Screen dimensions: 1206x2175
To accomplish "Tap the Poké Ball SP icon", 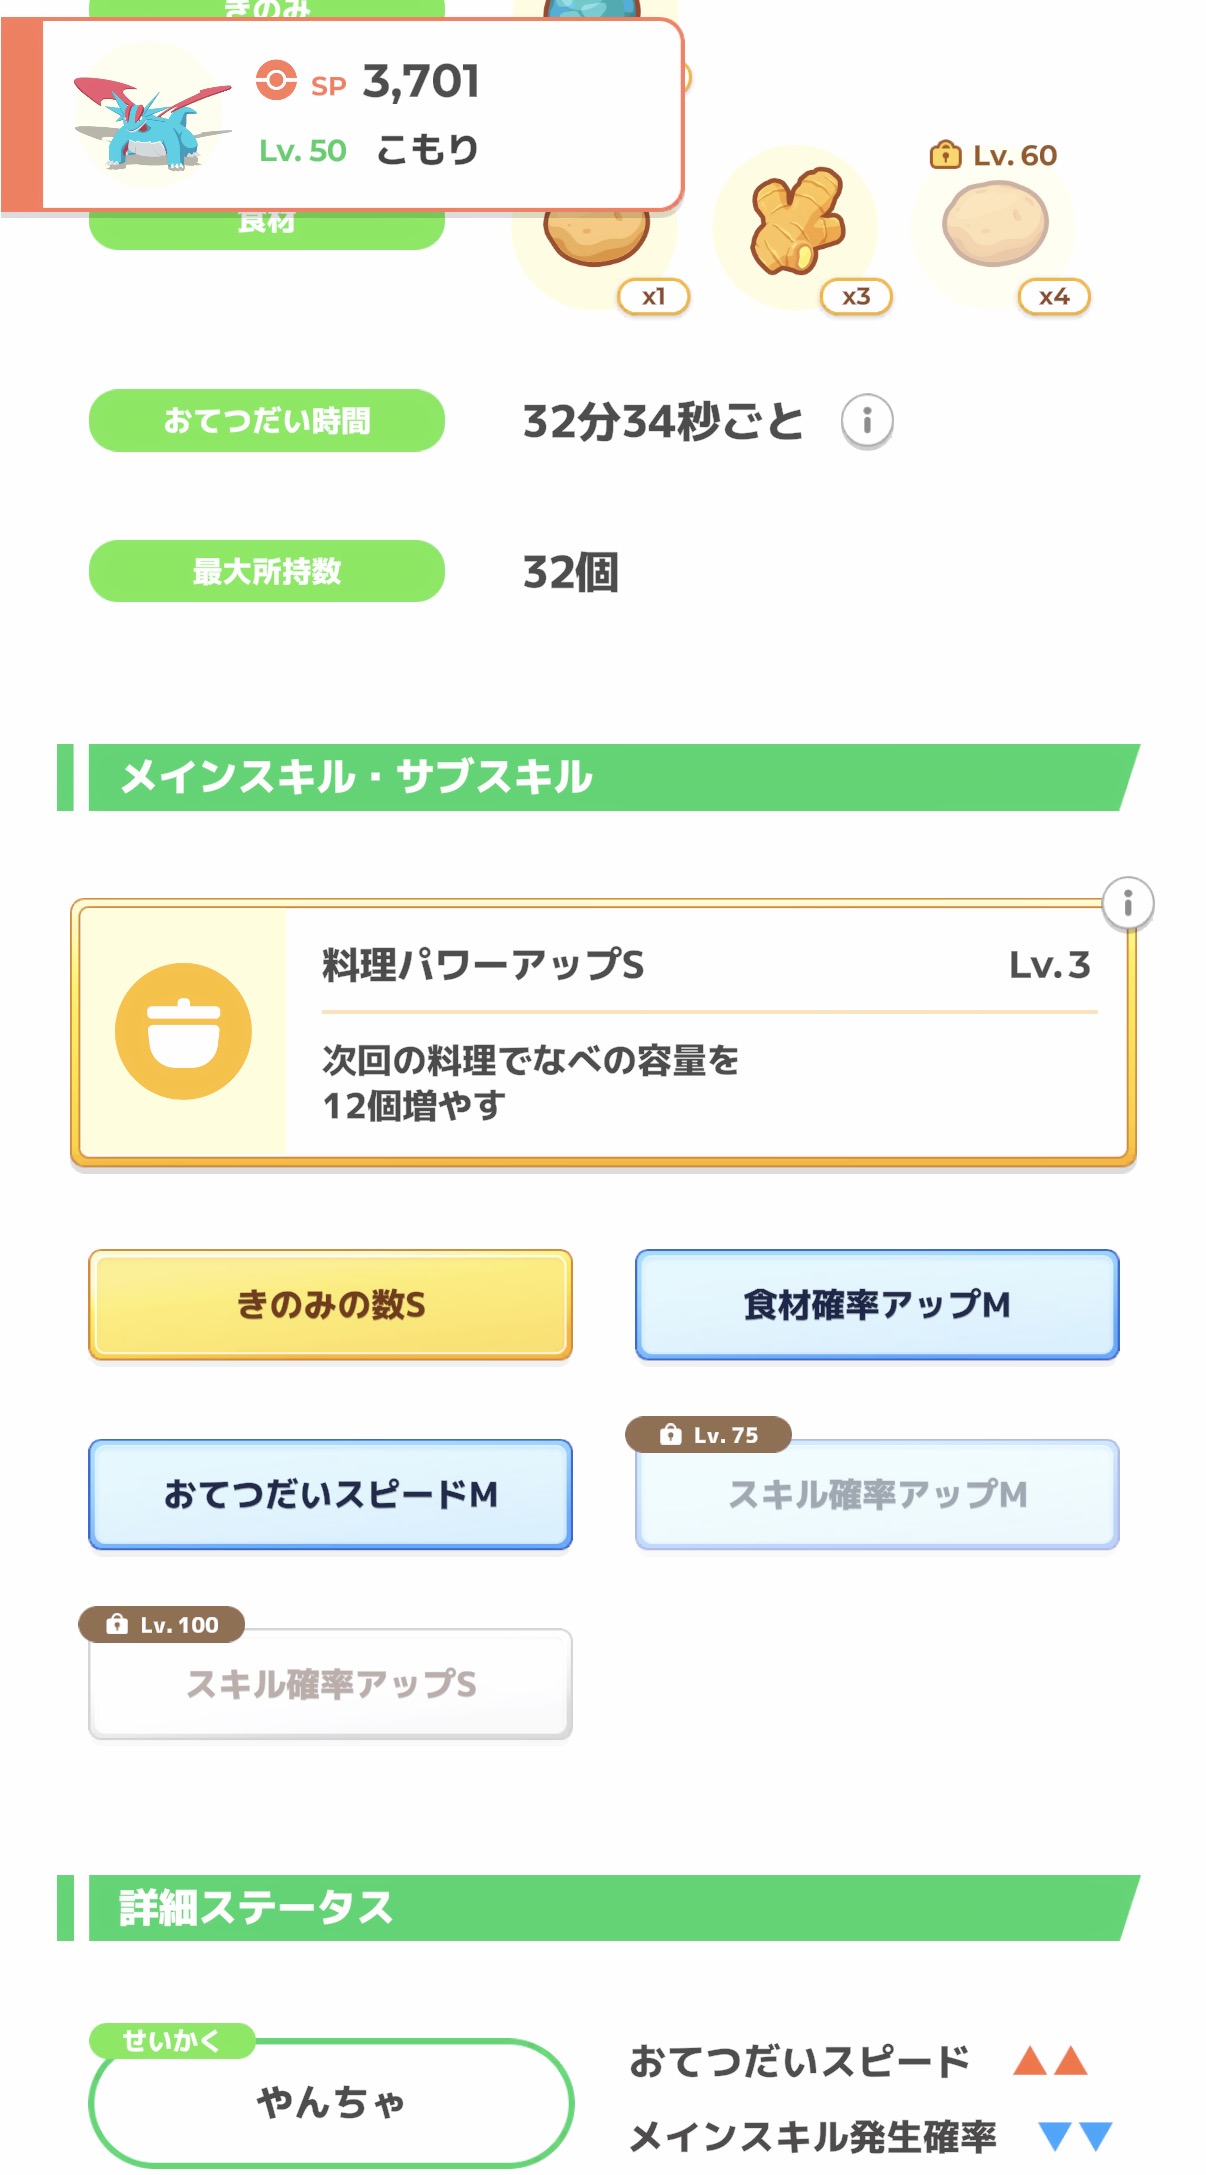I will coord(276,81).
